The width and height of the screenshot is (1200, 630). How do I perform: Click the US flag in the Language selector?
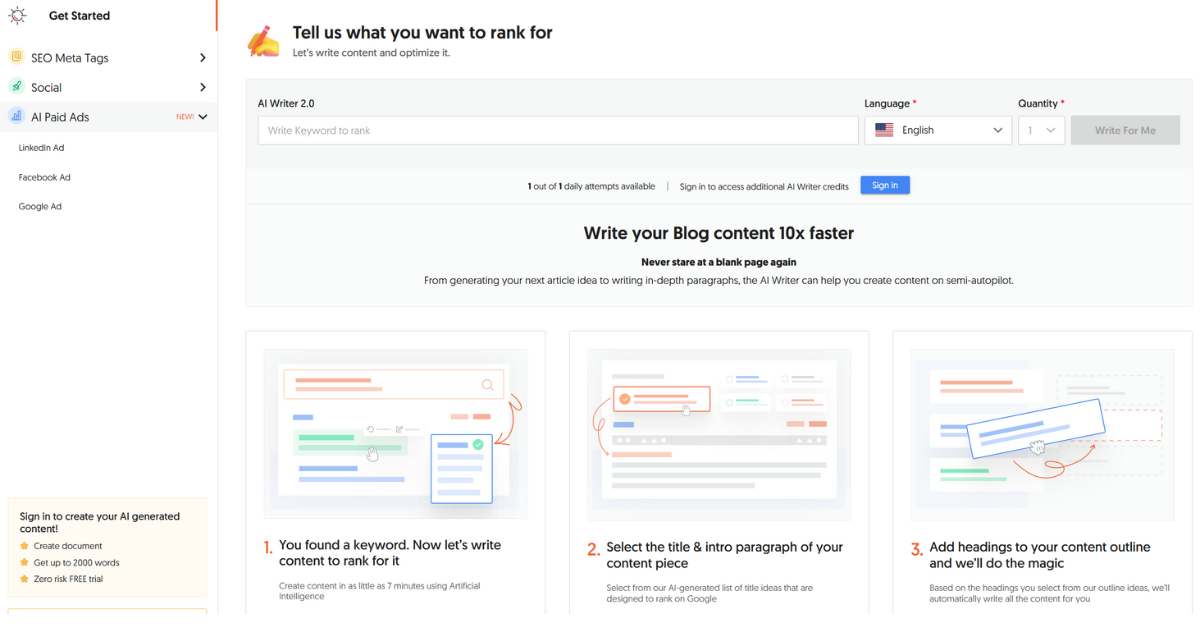coord(883,129)
